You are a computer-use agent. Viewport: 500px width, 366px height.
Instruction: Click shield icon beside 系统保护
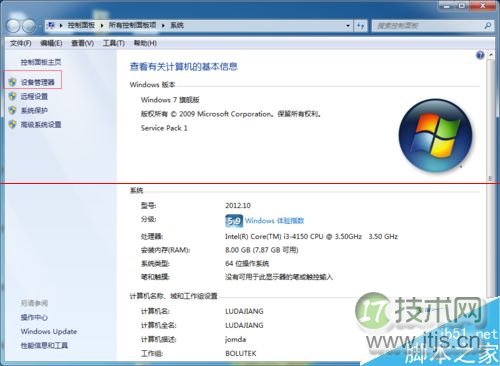tap(13, 110)
